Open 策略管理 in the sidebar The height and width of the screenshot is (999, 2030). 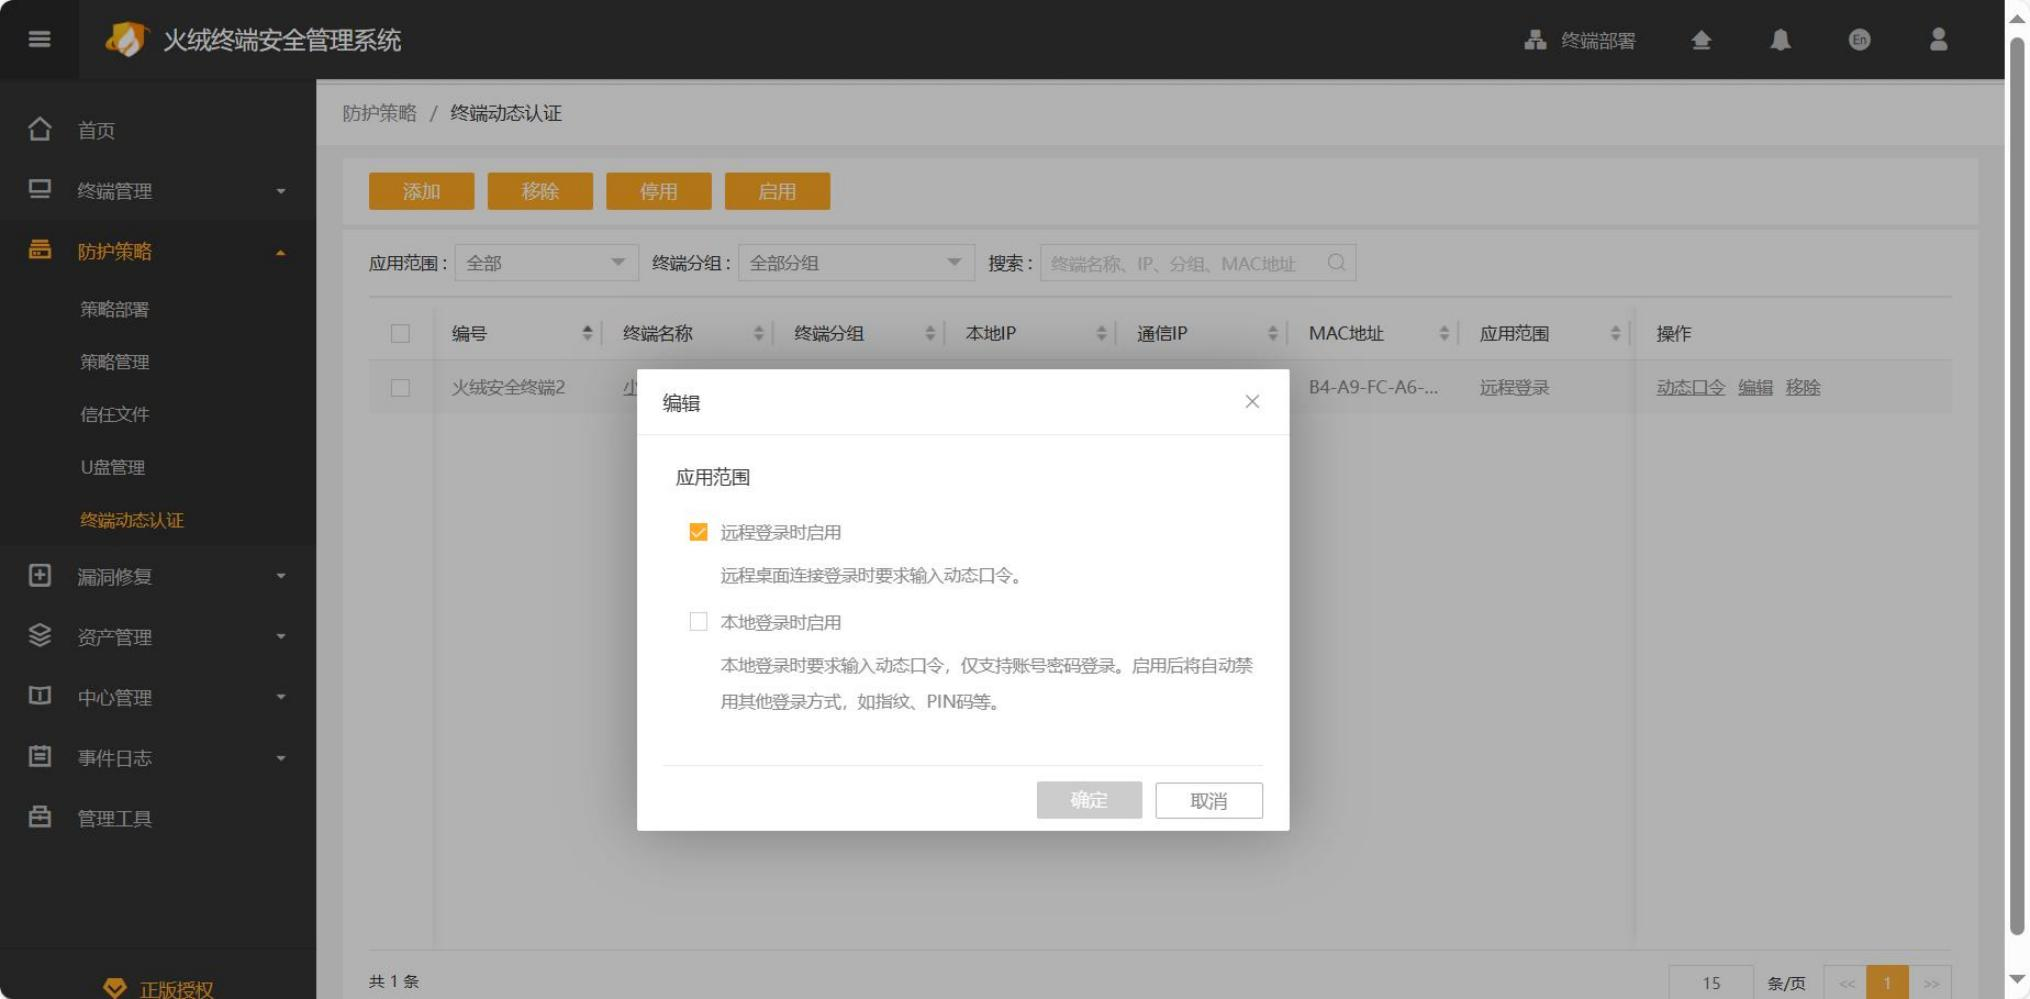tap(115, 362)
